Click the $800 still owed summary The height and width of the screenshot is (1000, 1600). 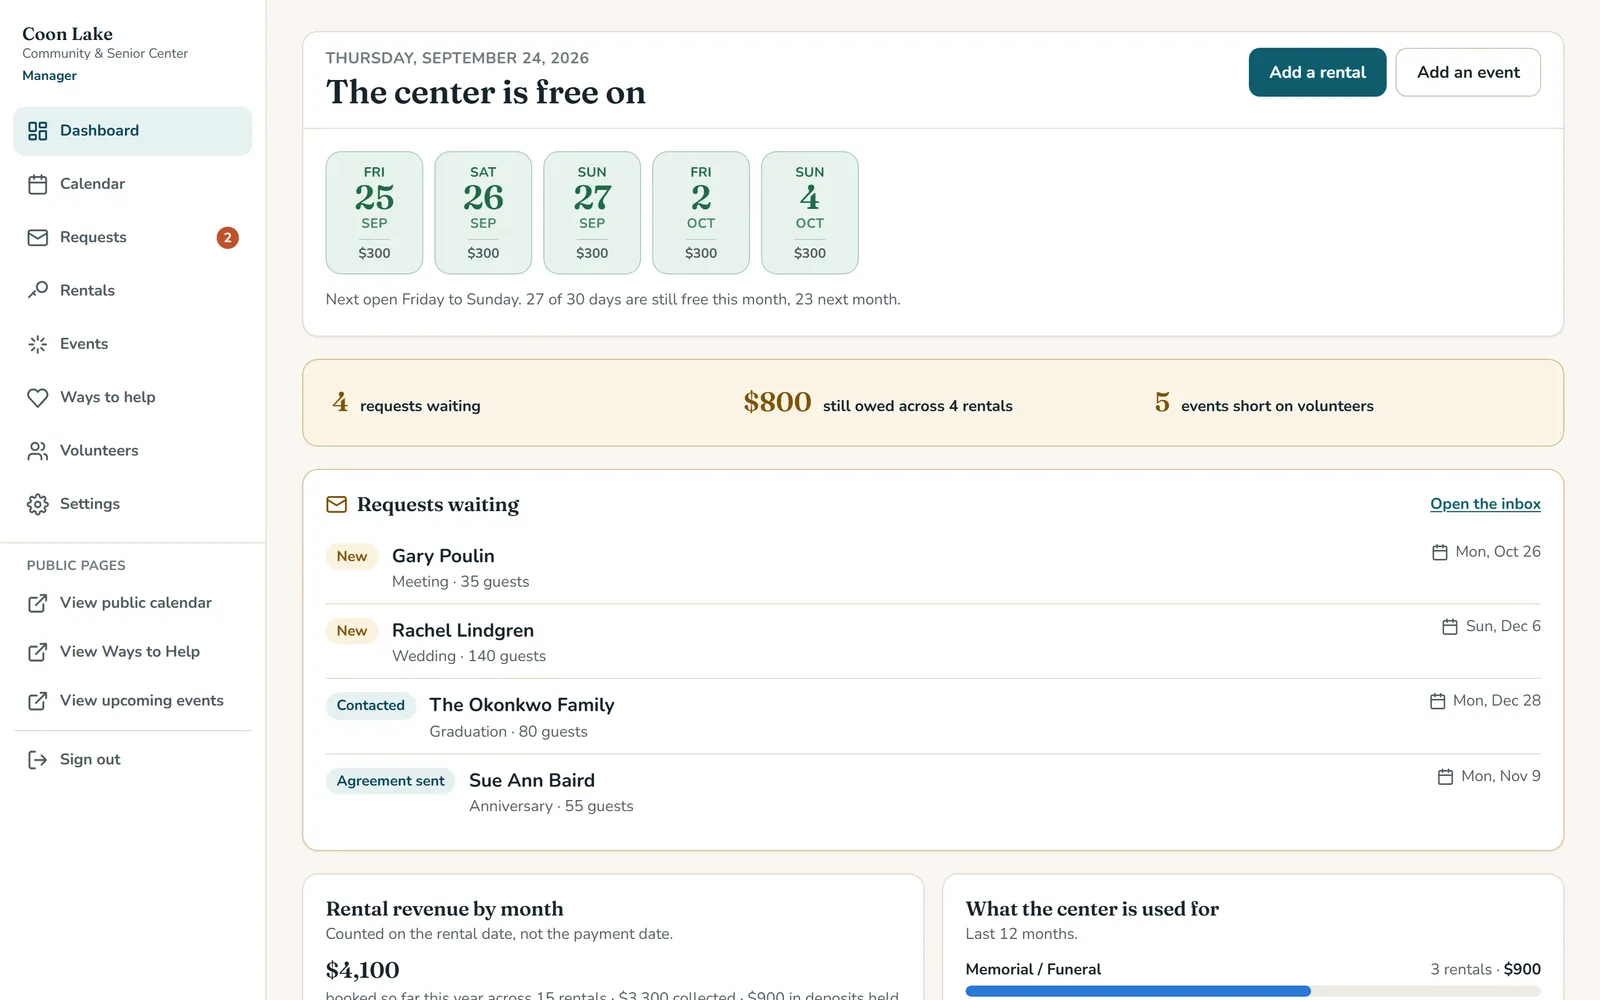tap(878, 403)
